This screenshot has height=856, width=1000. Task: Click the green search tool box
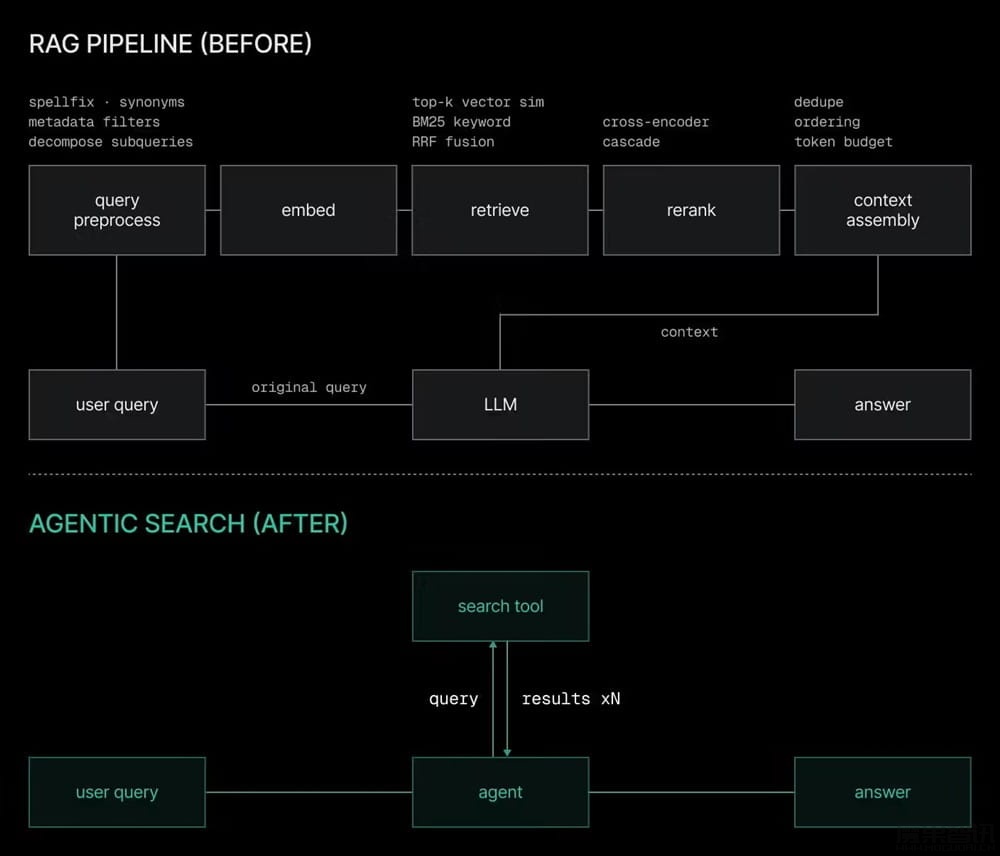tap(501, 606)
